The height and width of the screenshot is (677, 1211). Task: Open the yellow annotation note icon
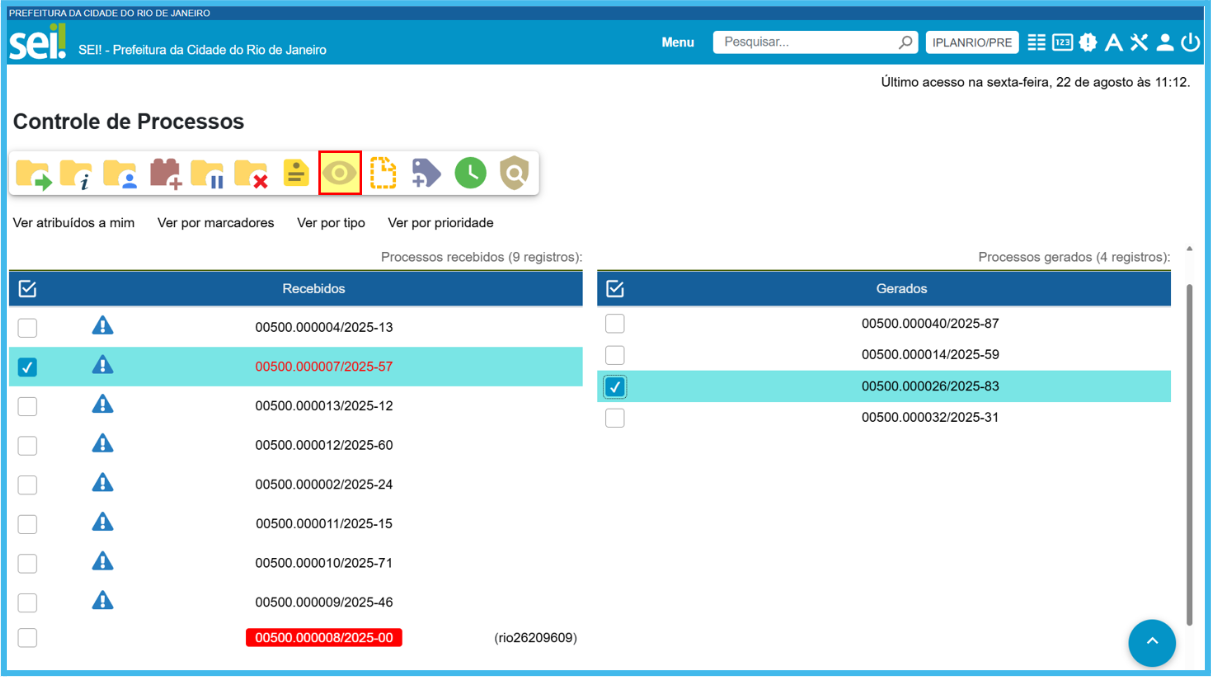click(x=295, y=174)
